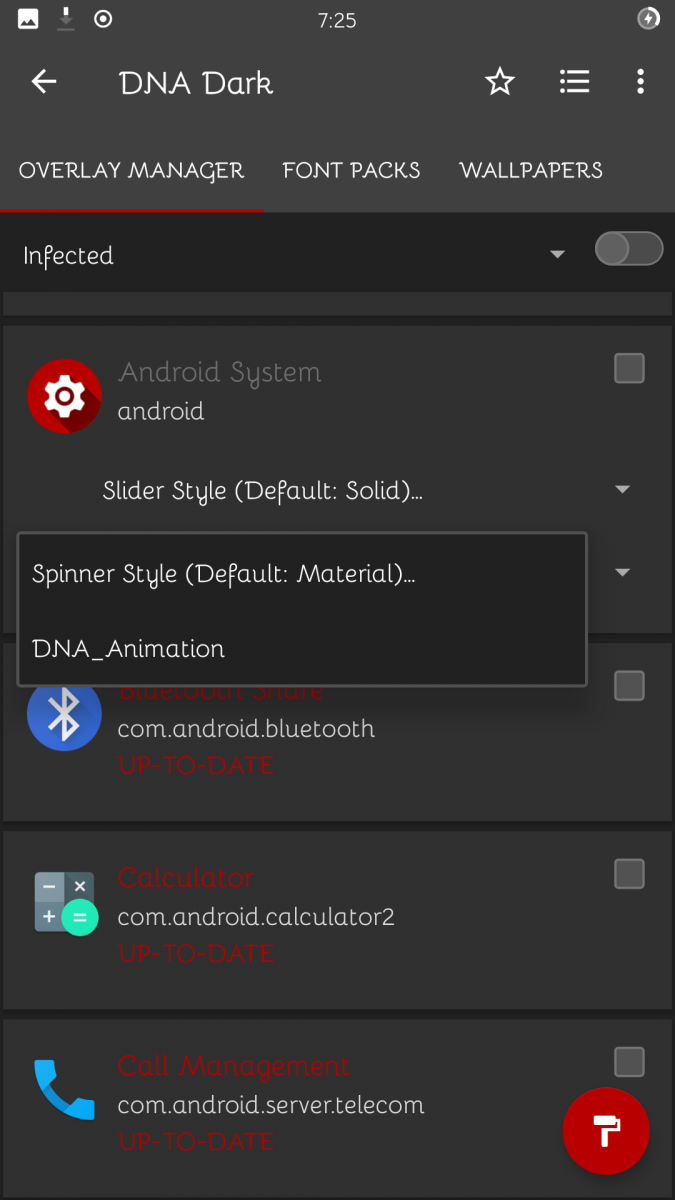This screenshot has height=1200, width=675.
Task: Check the Bluetooth Share checkbox
Action: click(629, 686)
